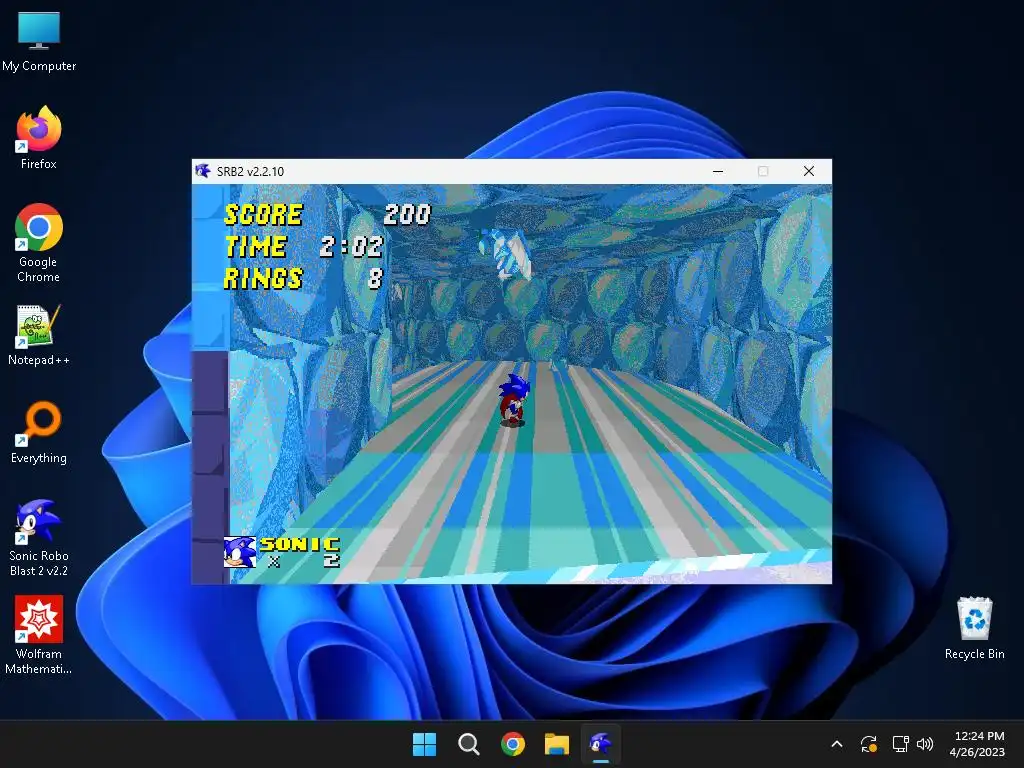Click the score value 200
The height and width of the screenshot is (768, 1024).
(x=407, y=214)
